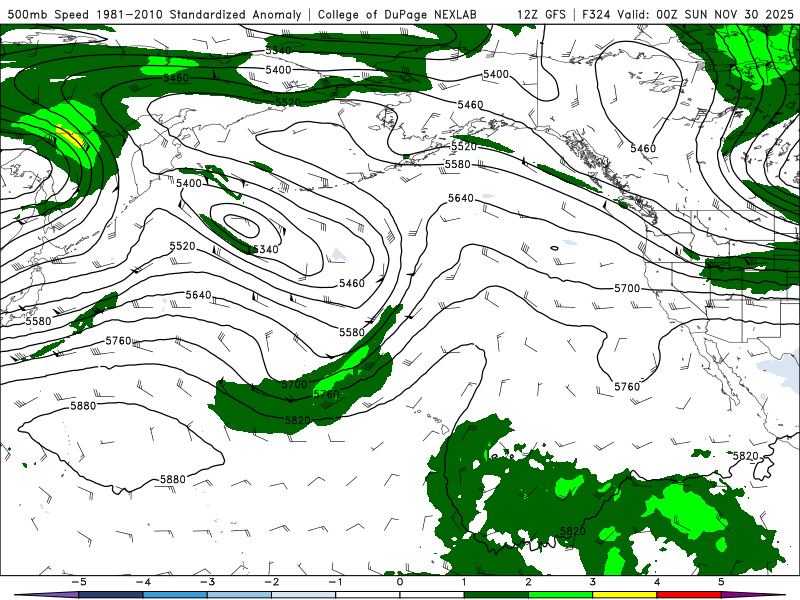The width and height of the screenshot is (800, 600).
Task: Click the 'F324 Valid: 00Z SUN NOV 30 2025' text
Action: (688, 14)
